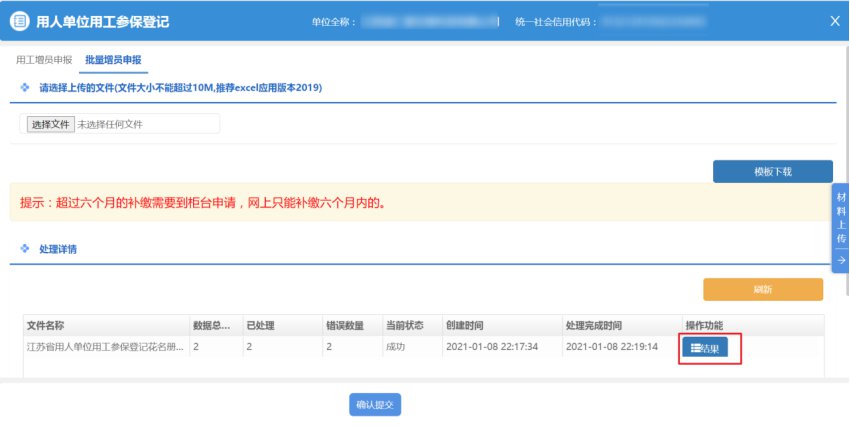Select the 批量增员申报 tab
This screenshot has width=850, height=426.
pos(113,60)
